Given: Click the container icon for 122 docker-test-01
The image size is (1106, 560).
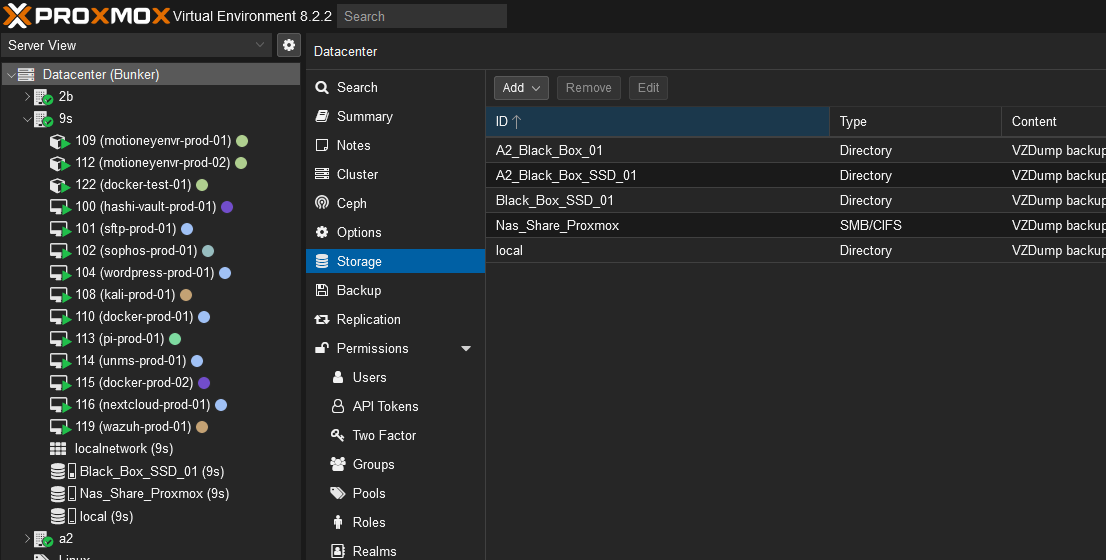Looking at the screenshot, I should pyautogui.click(x=59, y=185).
